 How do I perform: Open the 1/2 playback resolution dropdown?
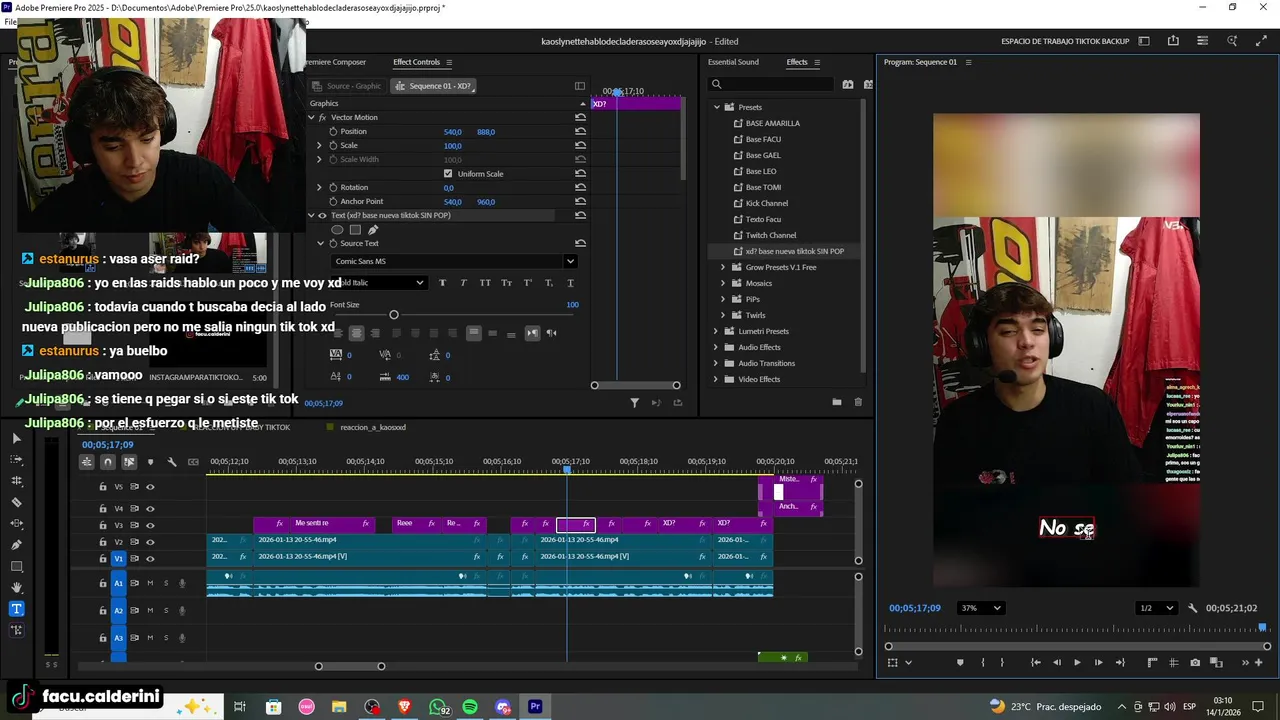tap(1157, 608)
